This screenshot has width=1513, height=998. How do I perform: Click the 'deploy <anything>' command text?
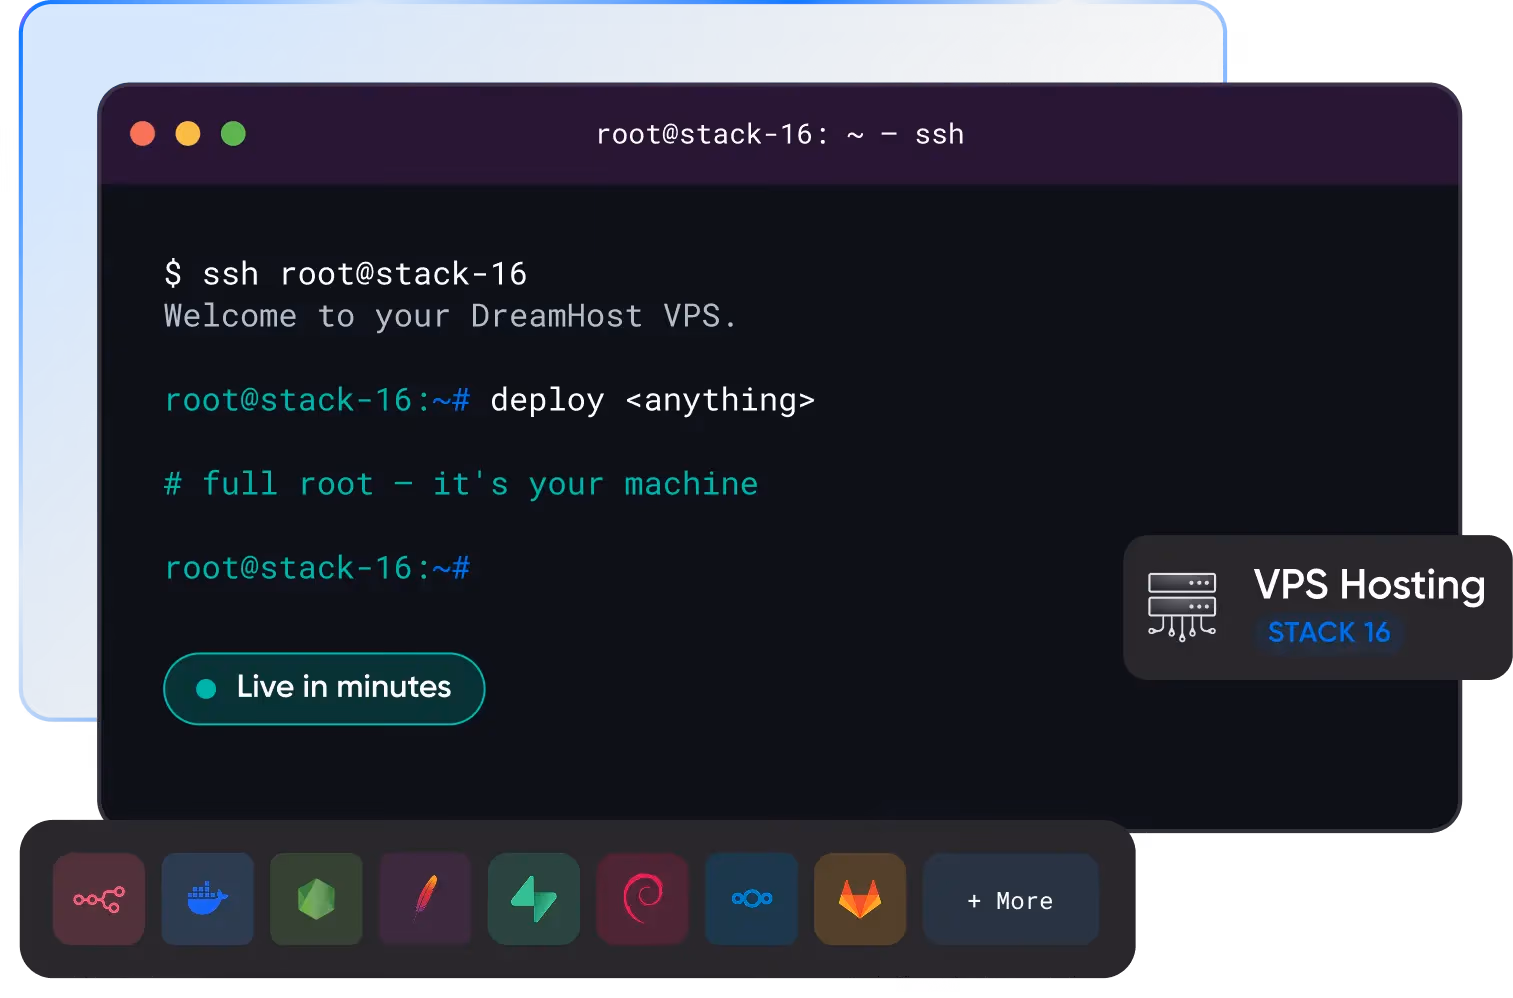[653, 401]
